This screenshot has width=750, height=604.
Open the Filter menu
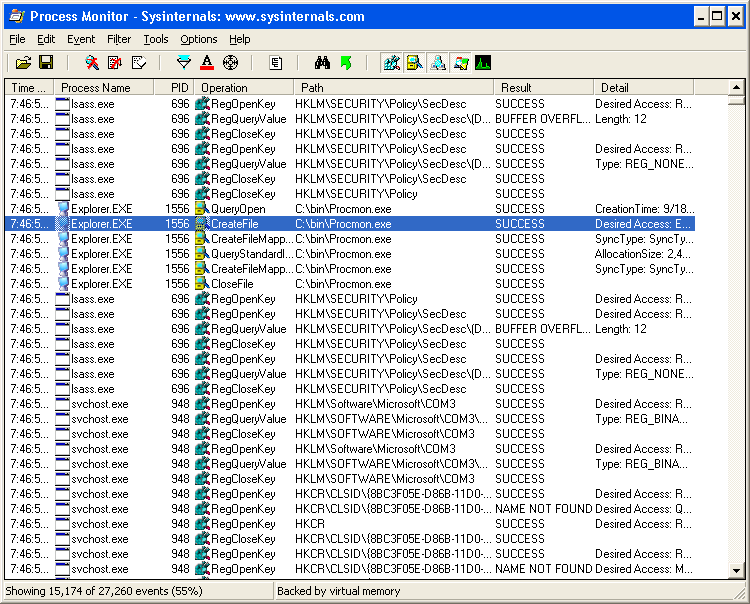119,39
